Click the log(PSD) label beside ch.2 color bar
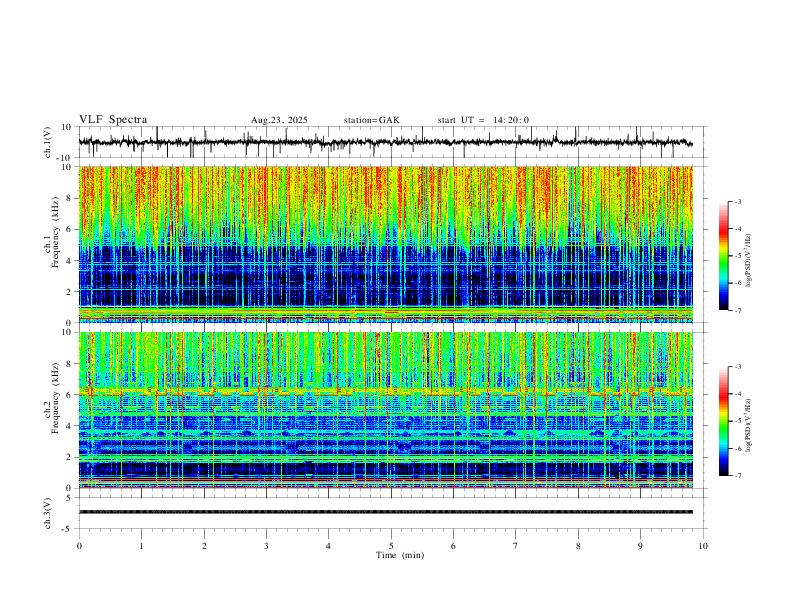 tap(748, 425)
